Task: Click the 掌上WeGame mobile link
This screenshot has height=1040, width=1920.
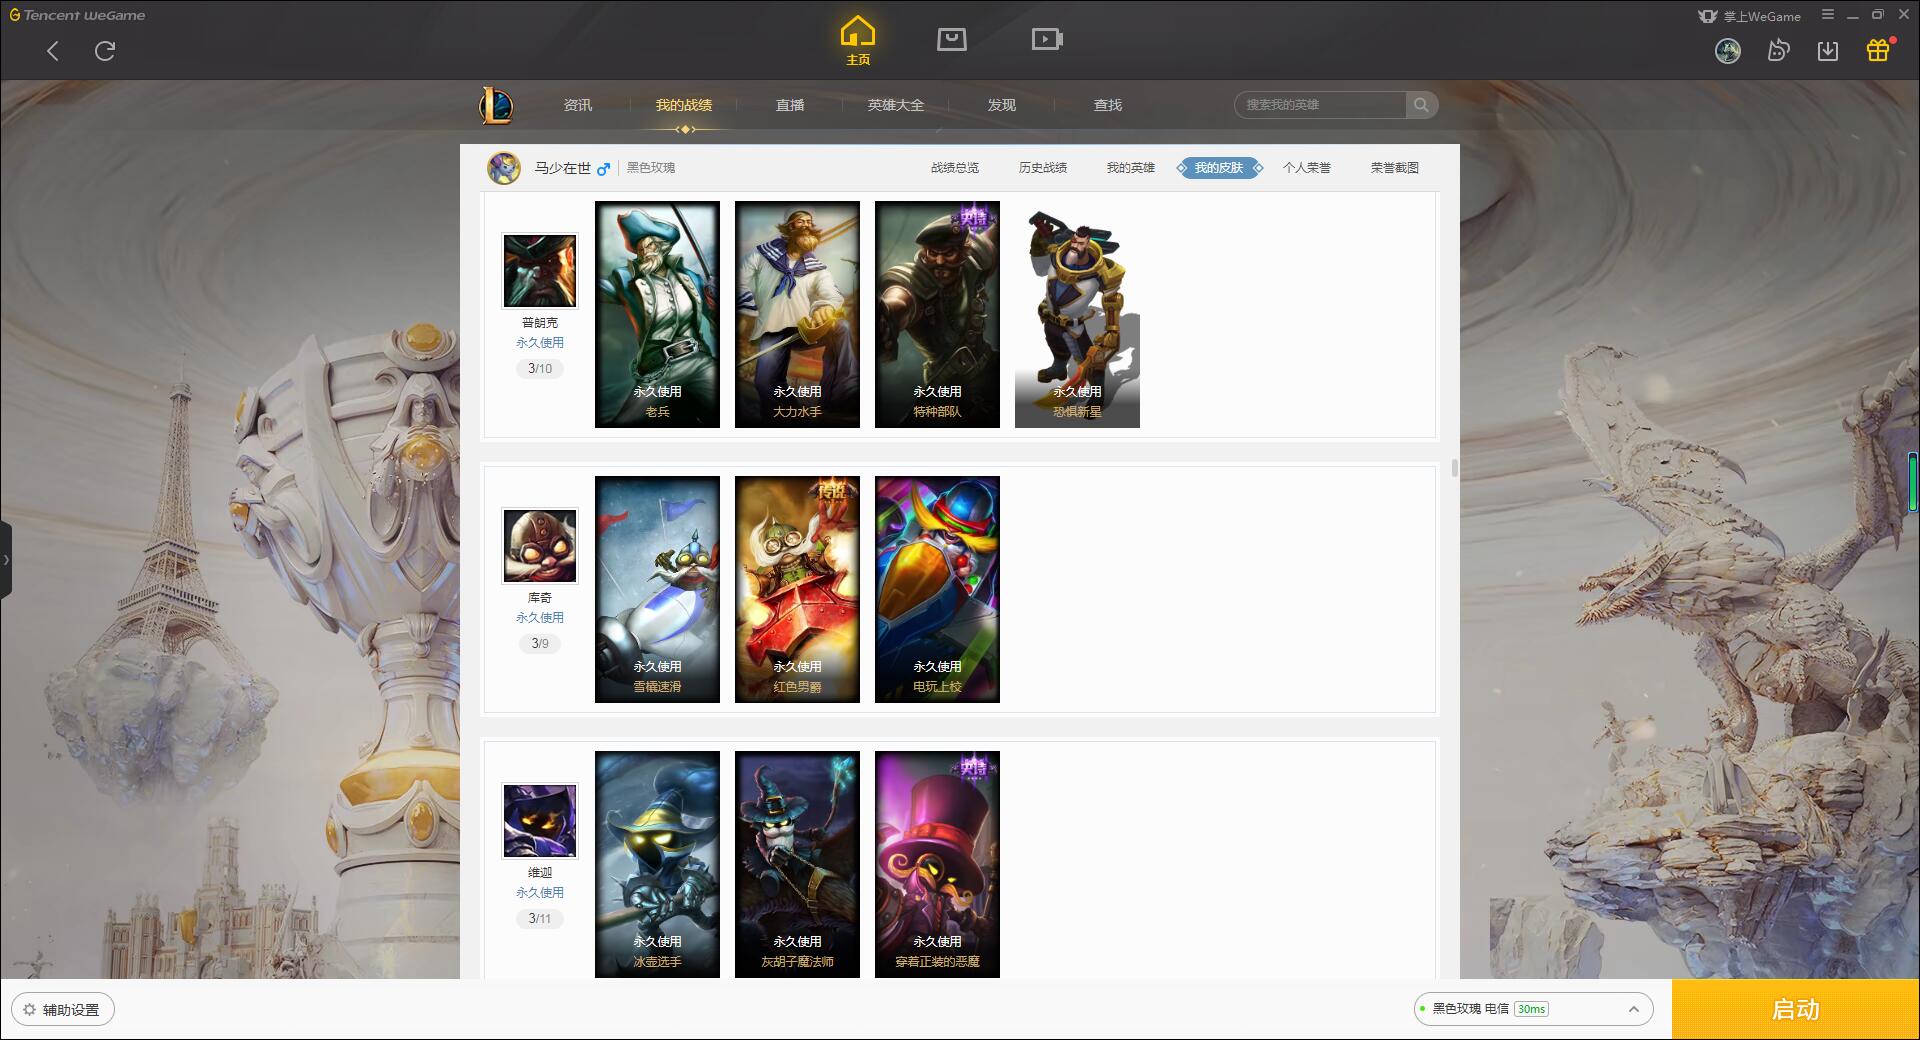Action: pyautogui.click(x=1750, y=16)
